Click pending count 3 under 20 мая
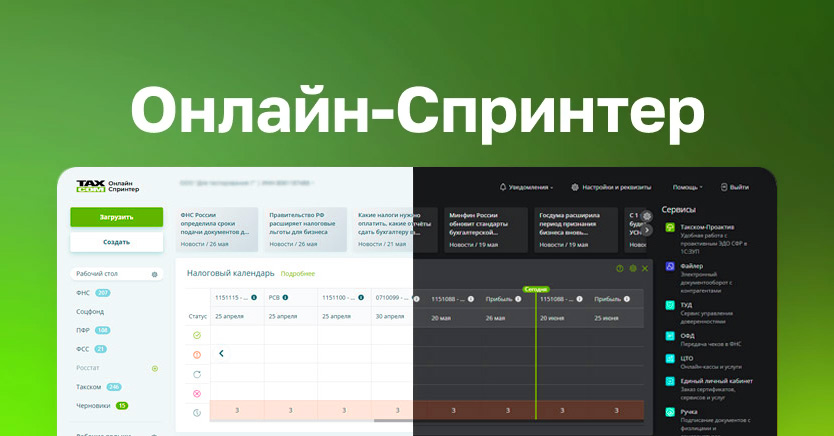The width and height of the screenshot is (834, 436). point(453,410)
